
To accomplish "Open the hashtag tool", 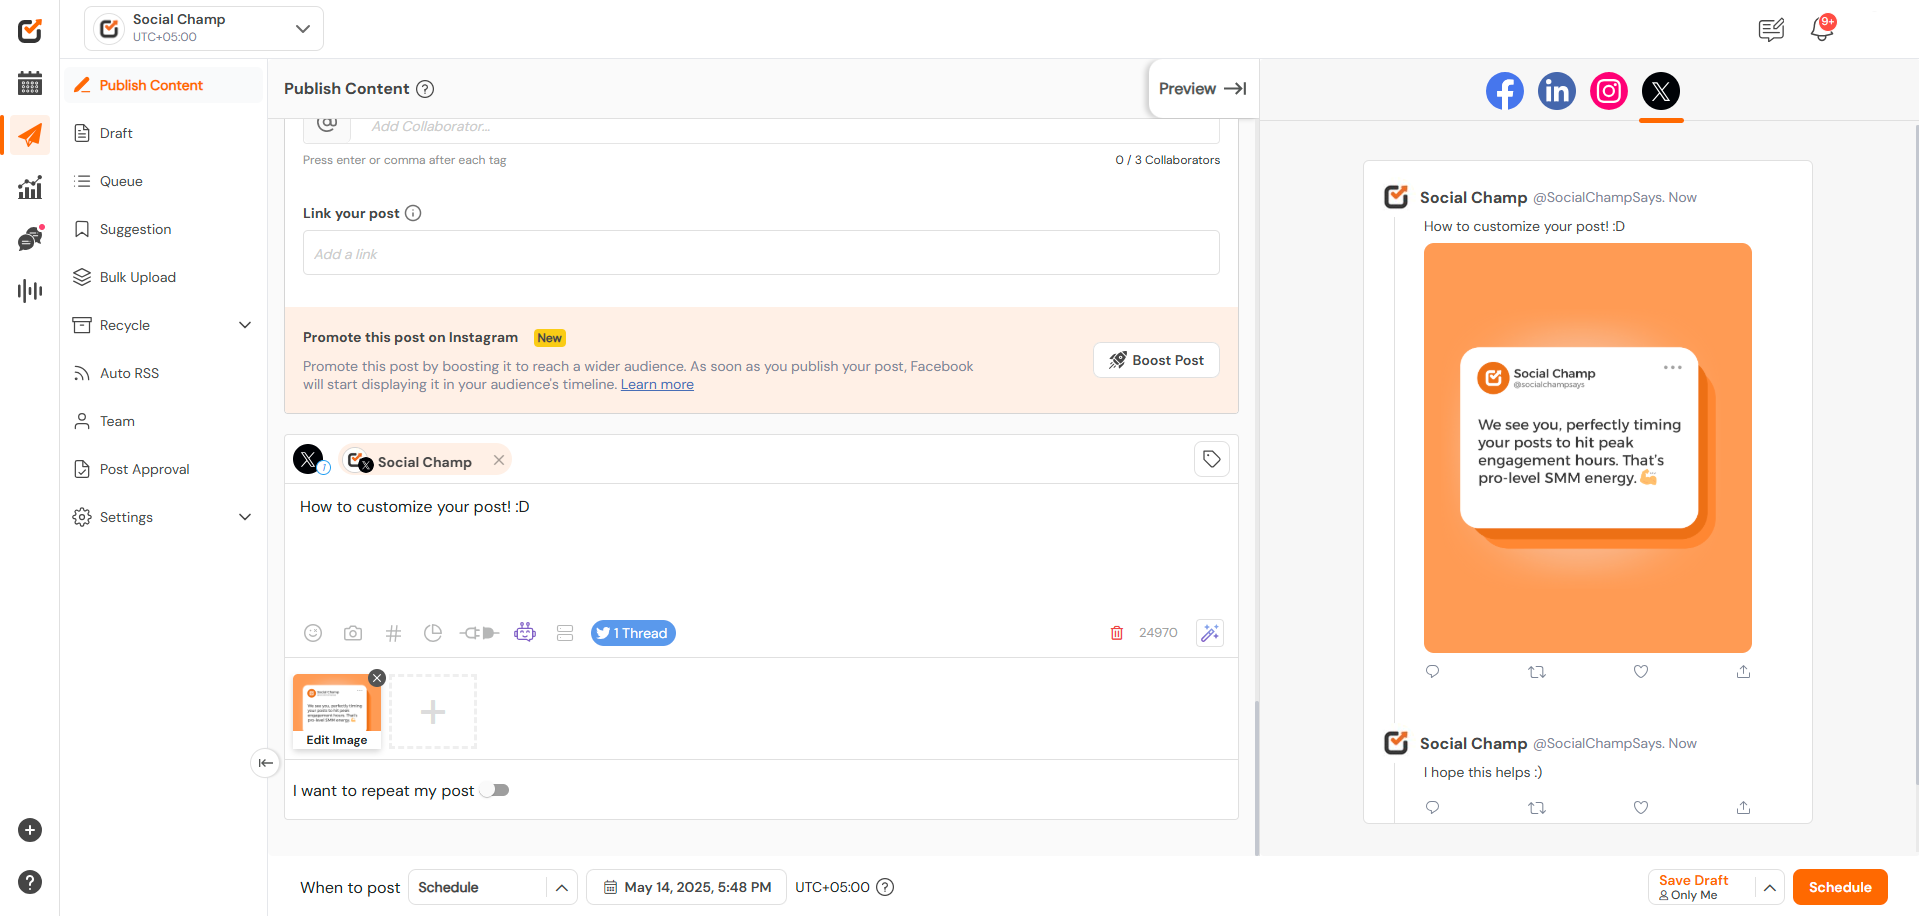I will [393, 633].
